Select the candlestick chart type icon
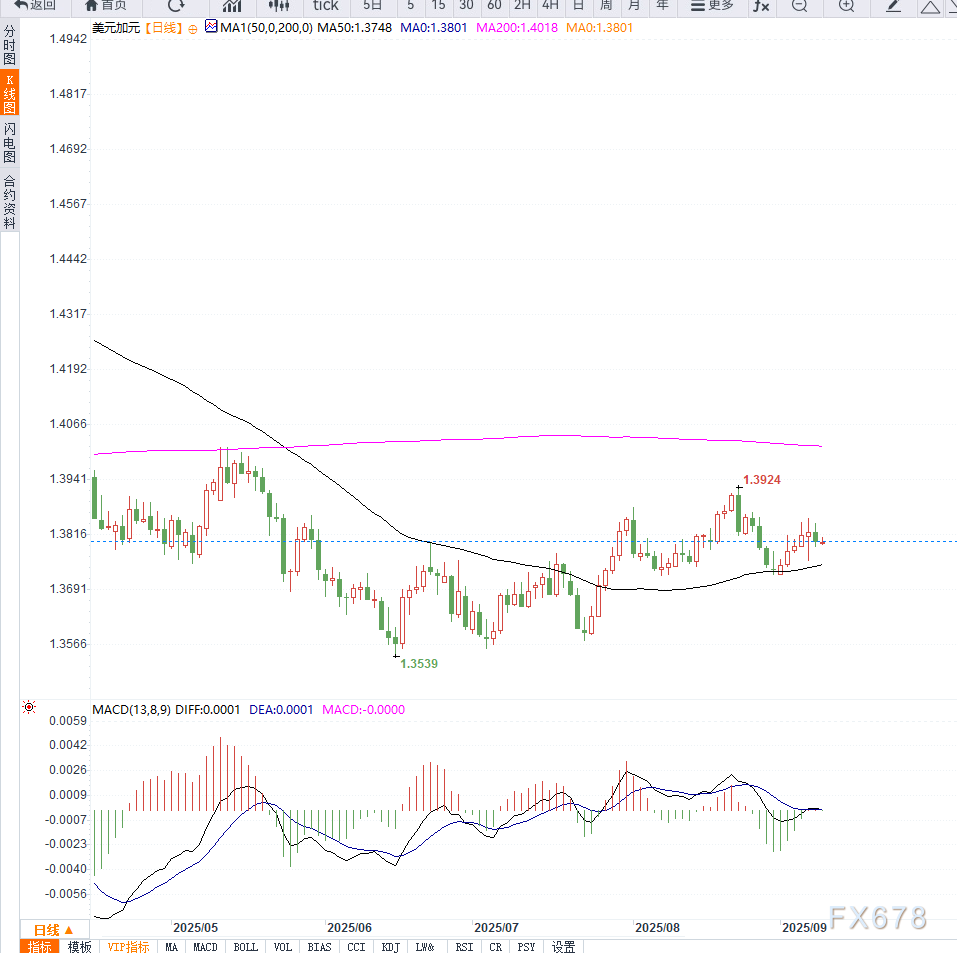 [279, 6]
